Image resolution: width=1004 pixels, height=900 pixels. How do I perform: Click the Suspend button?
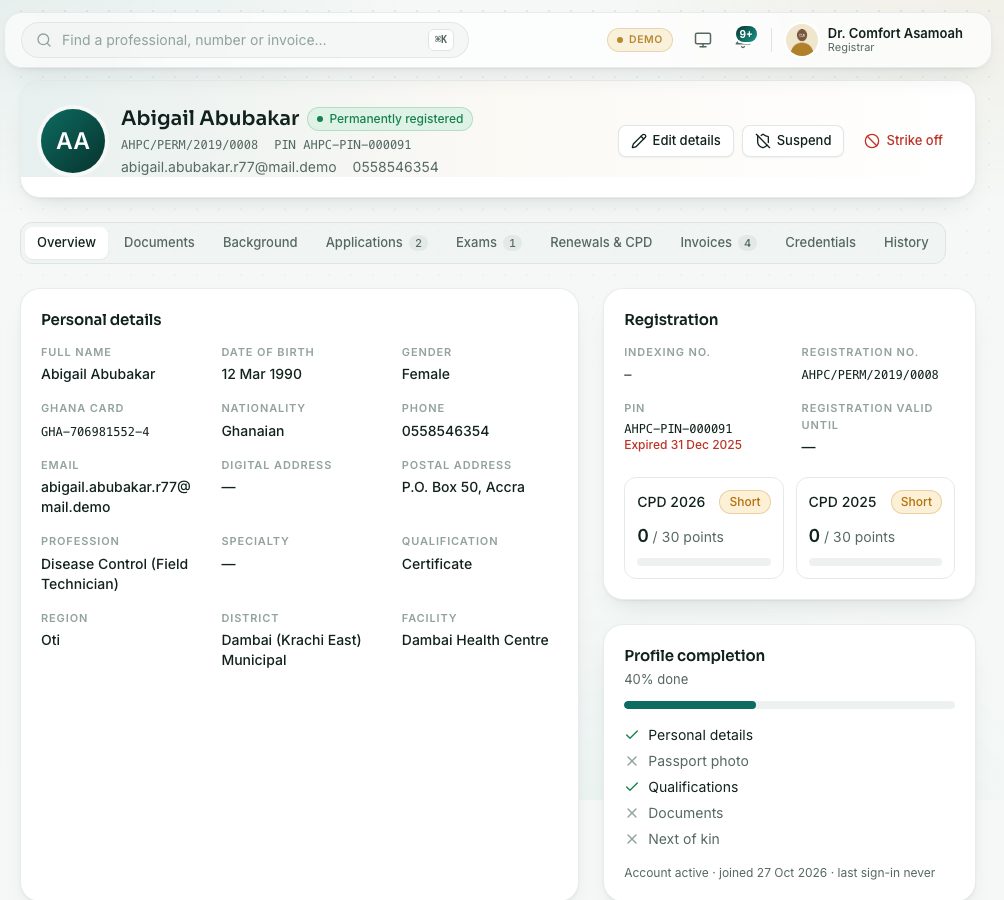[793, 141]
